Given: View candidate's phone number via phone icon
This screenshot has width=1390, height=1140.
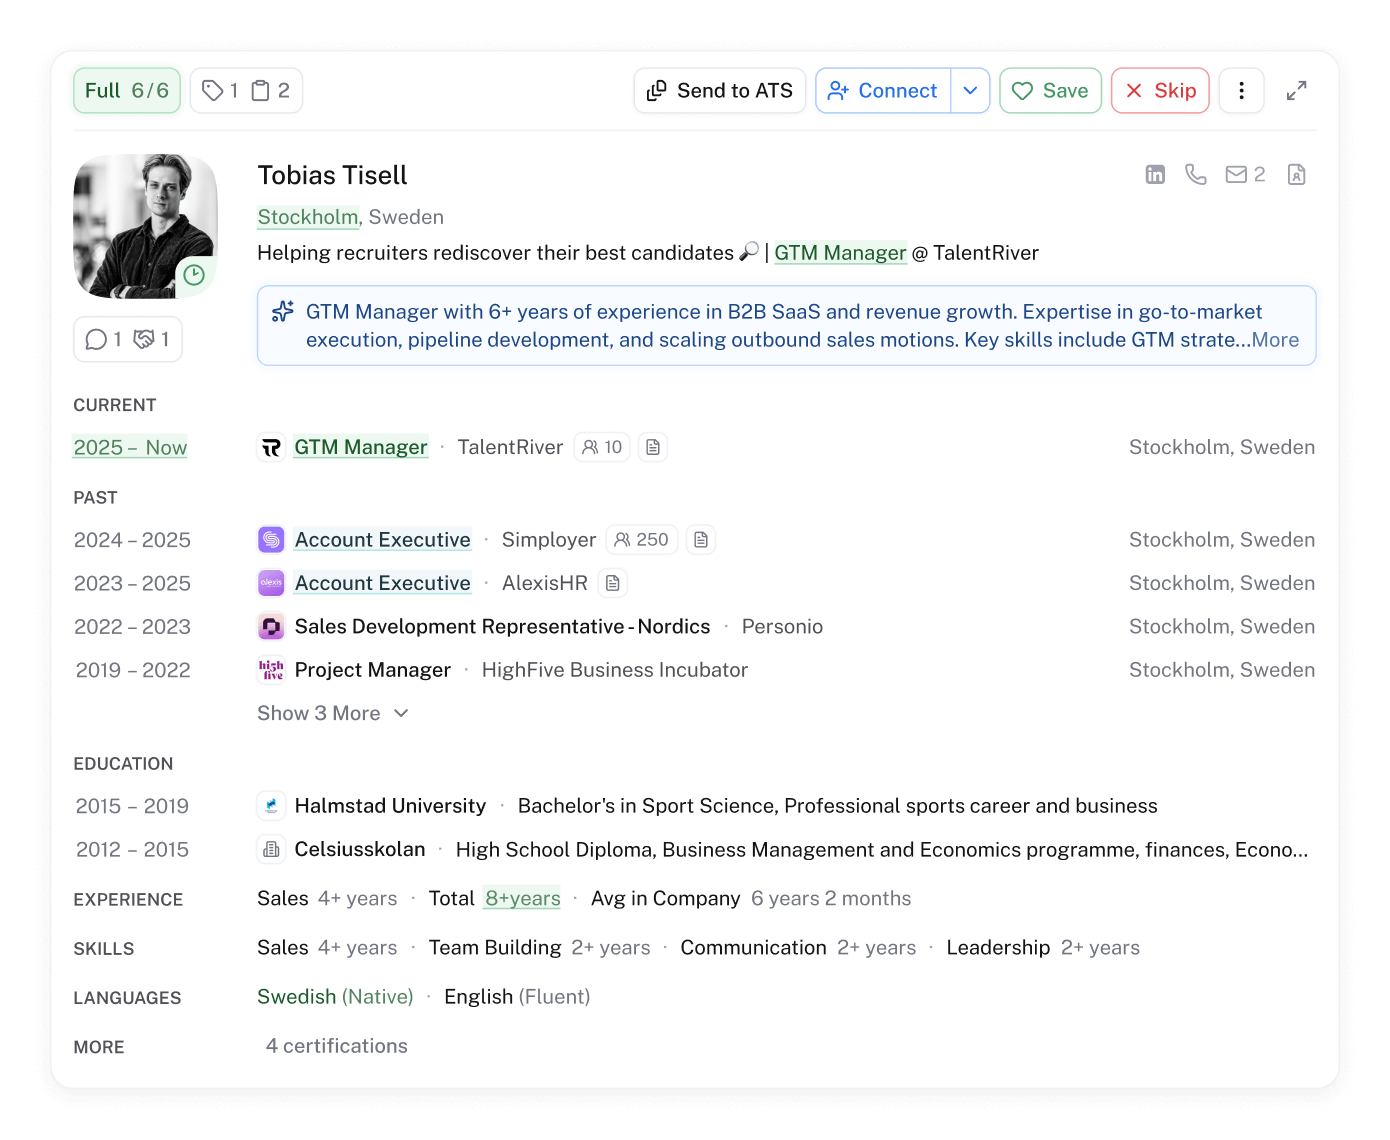Looking at the screenshot, I should click(x=1196, y=174).
